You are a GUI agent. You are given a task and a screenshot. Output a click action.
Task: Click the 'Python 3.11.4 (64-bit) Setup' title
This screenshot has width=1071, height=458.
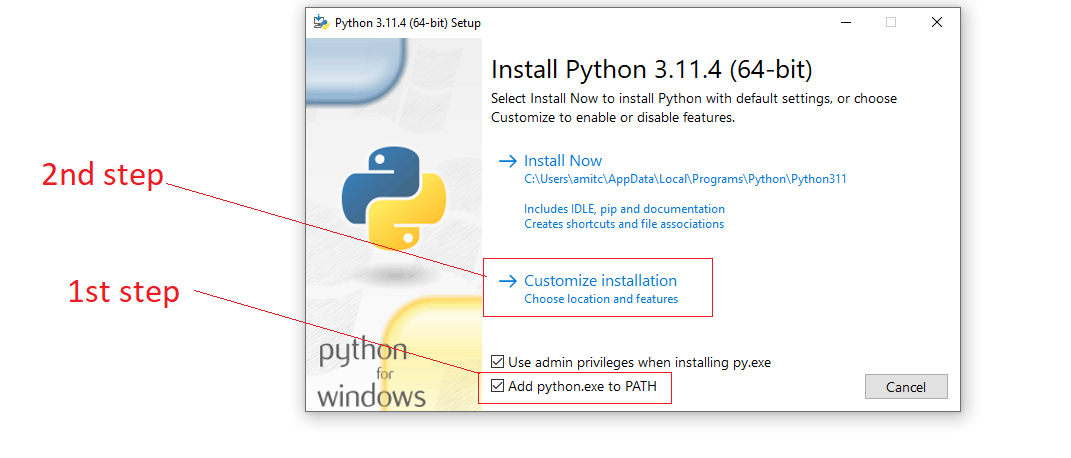pos(408,23)
